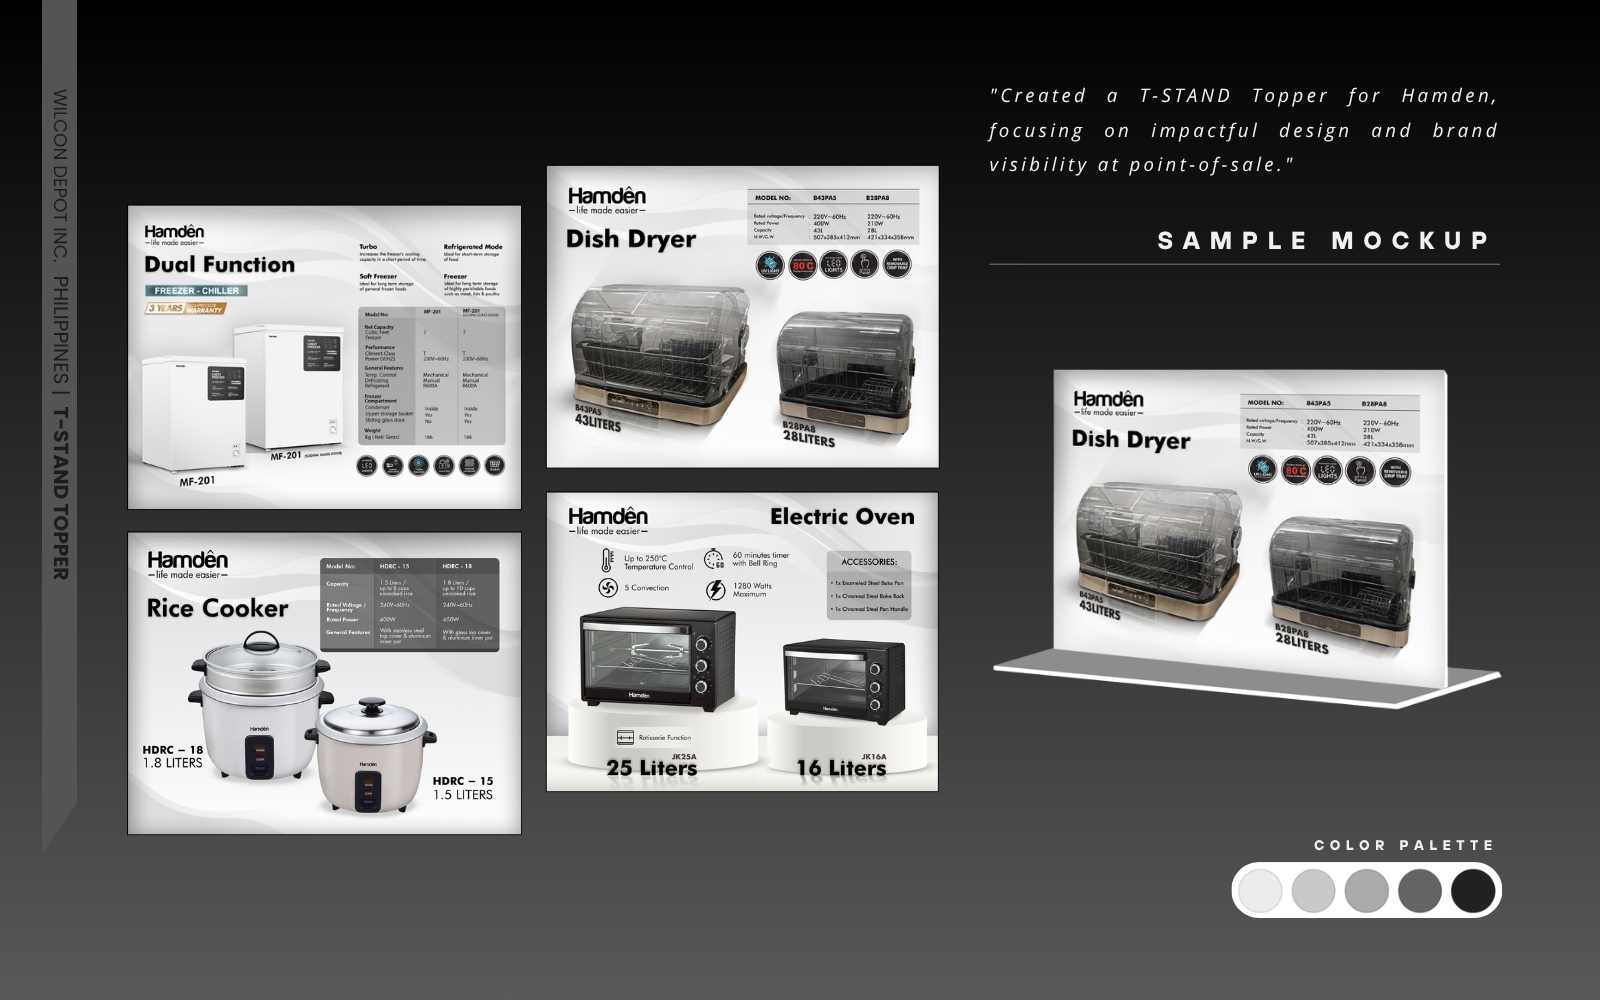Click the lightning bolt wattage icon

(715, 589)
